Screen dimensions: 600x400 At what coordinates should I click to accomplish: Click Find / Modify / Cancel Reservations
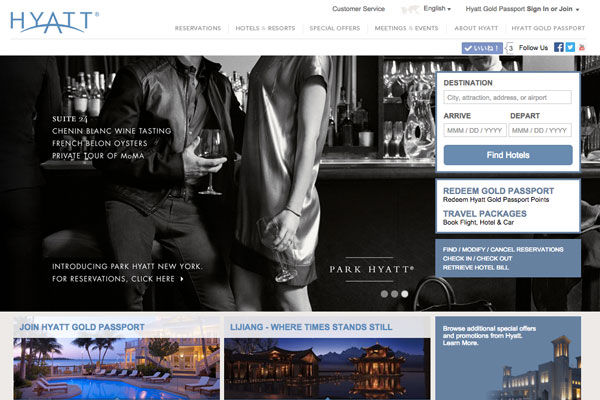point(503,250)
